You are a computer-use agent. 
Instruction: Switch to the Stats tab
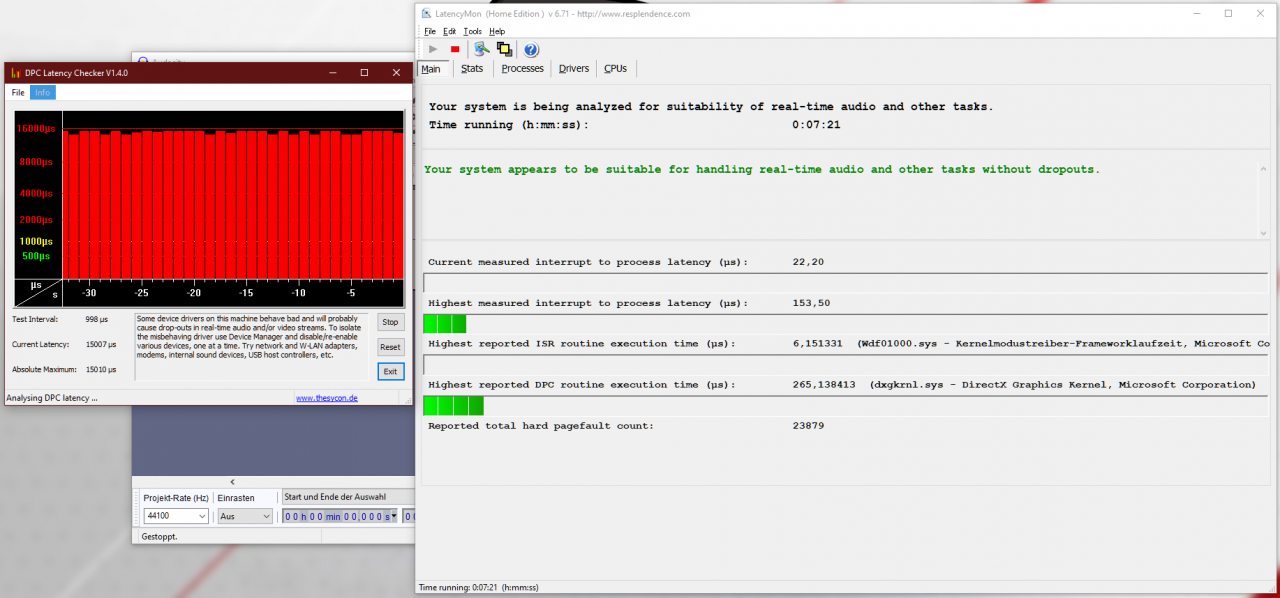[x=472, y=69]
